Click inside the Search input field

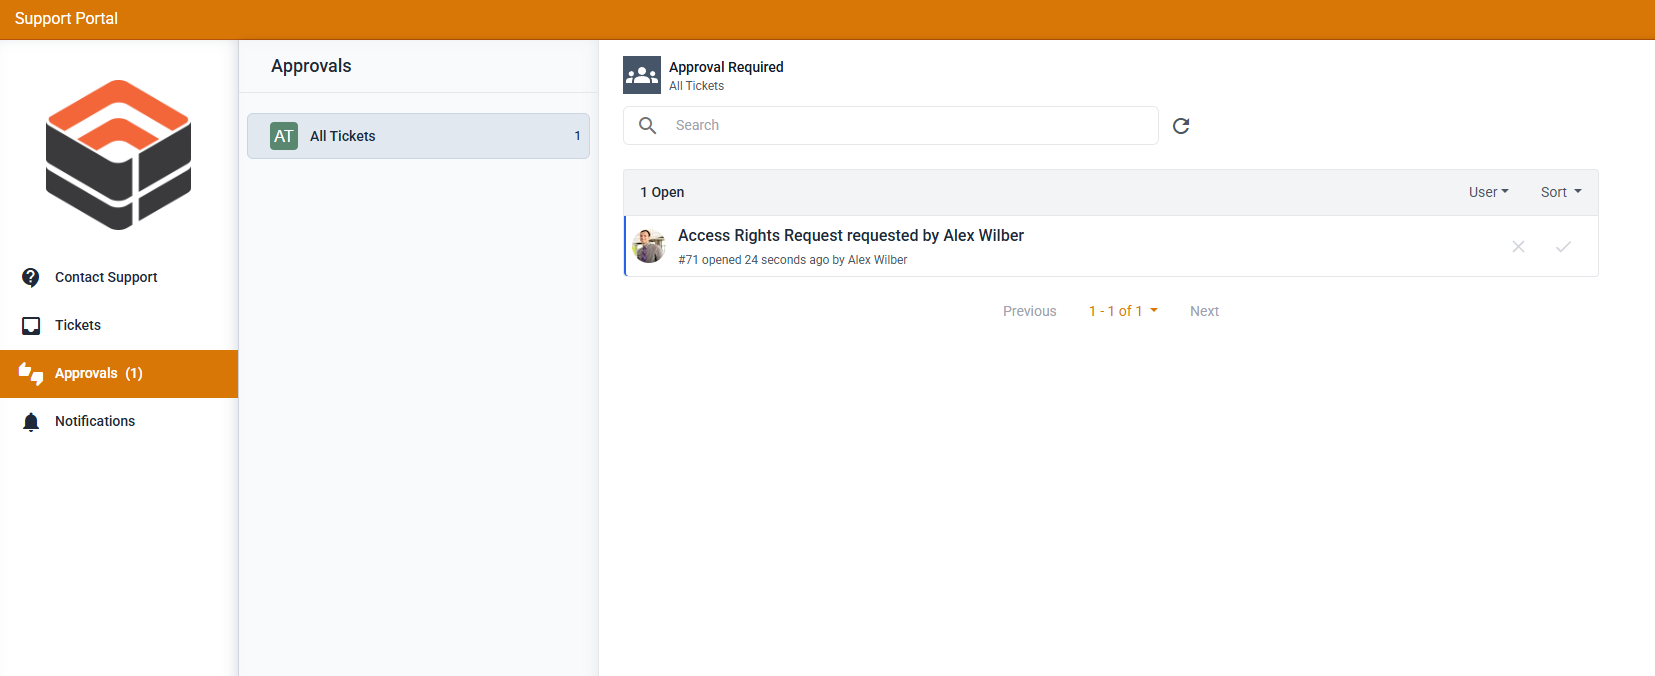coord(891,125)
